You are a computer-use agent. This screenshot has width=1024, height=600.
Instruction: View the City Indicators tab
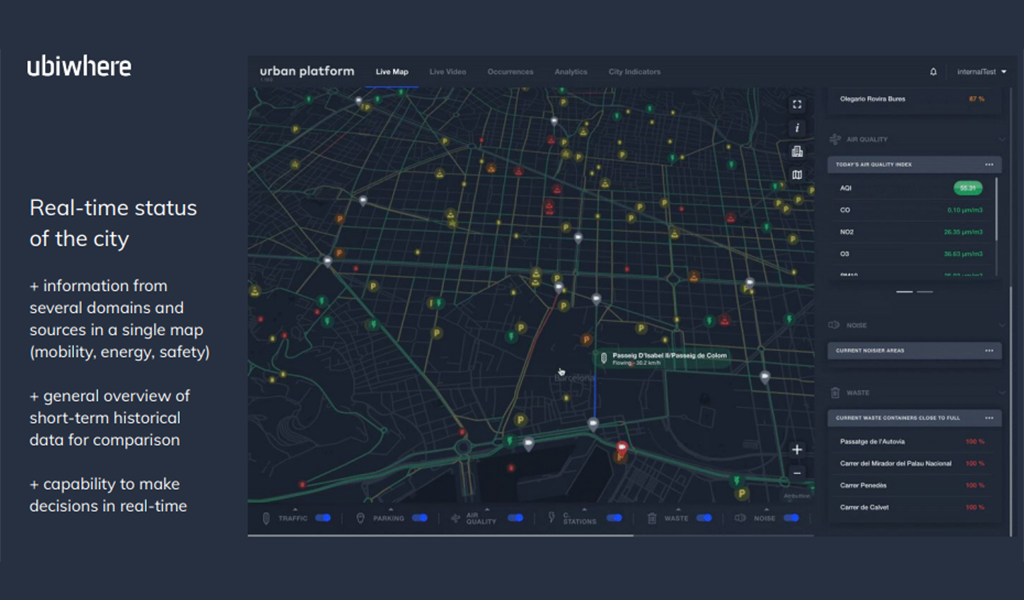pos(634,72)
